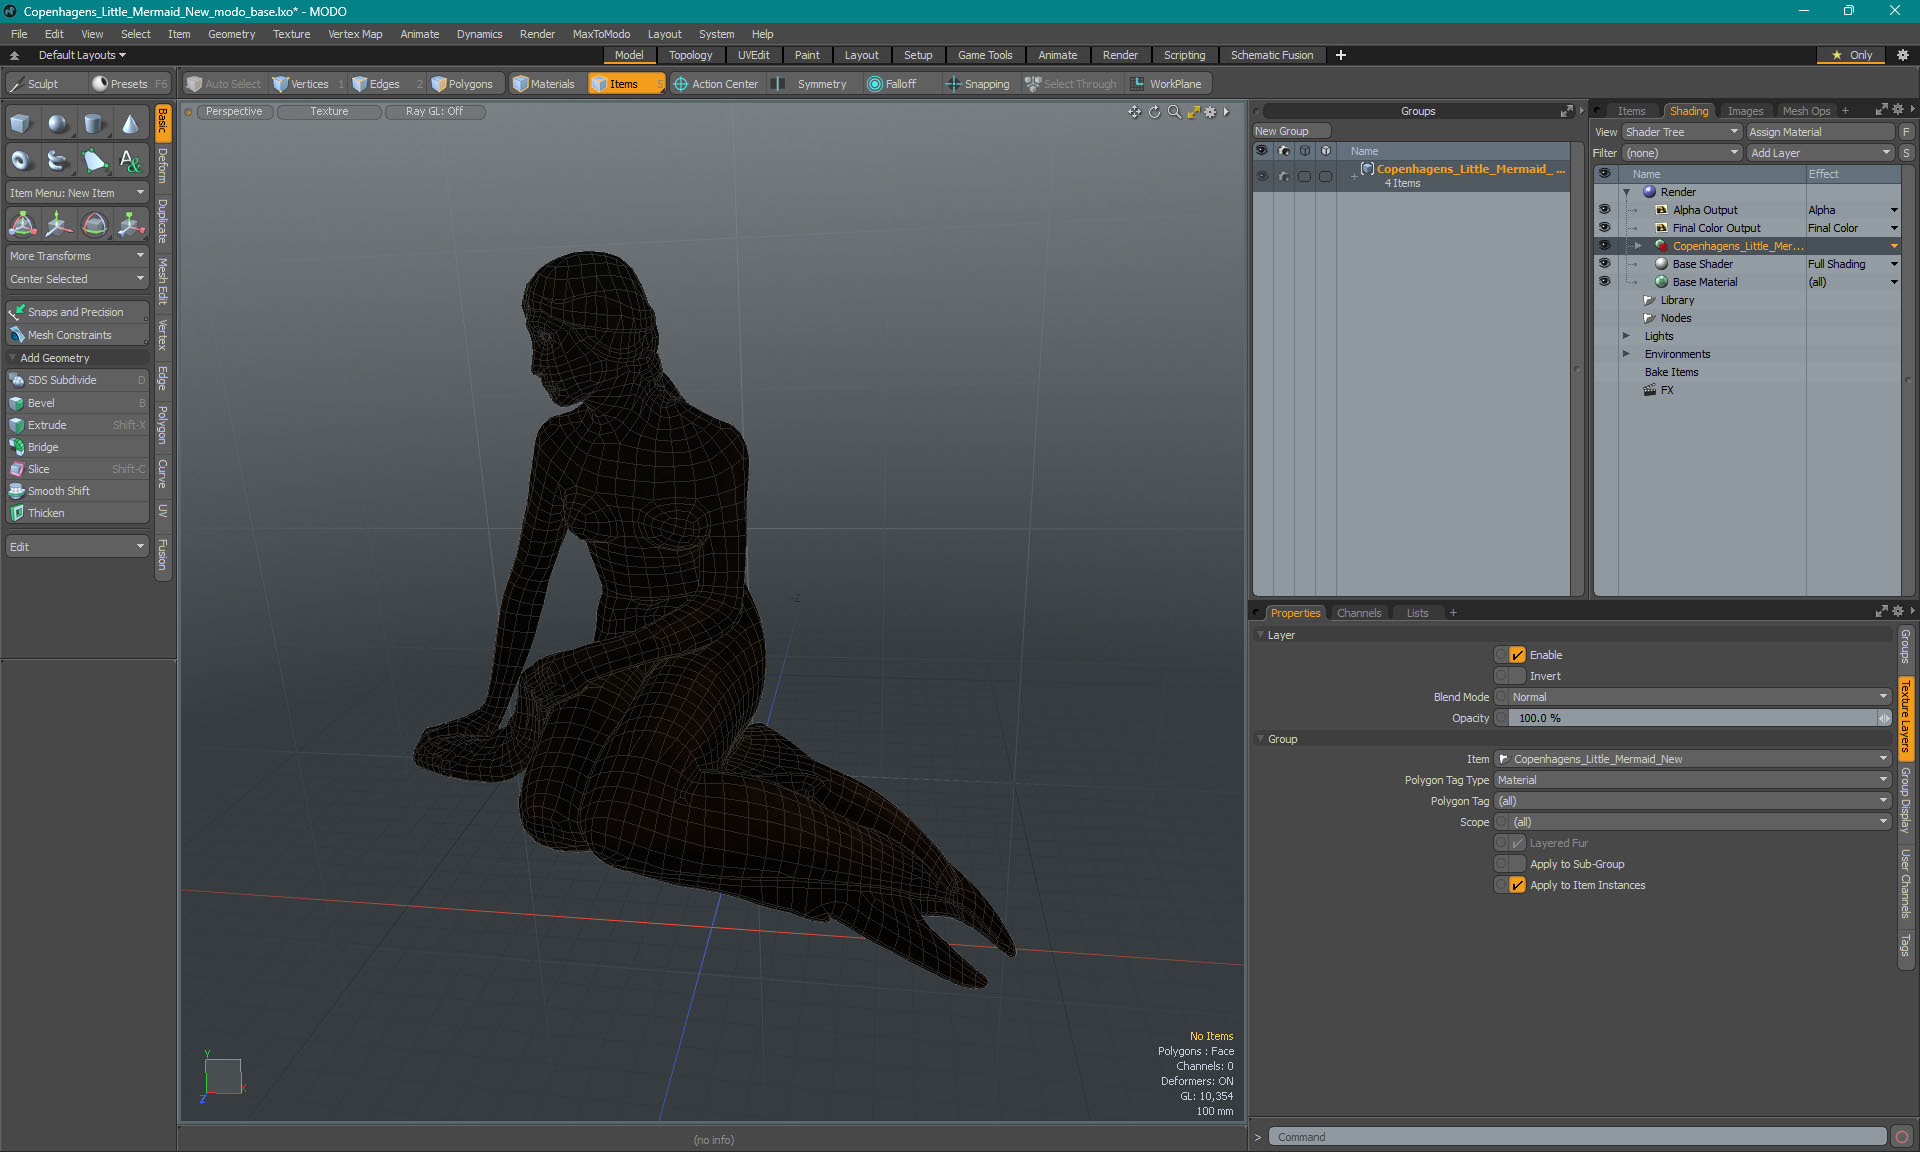Click the viewport pan move icon
Image resolution: width=1920 pixels, height=1152 pixels.
pos(1134,112)
